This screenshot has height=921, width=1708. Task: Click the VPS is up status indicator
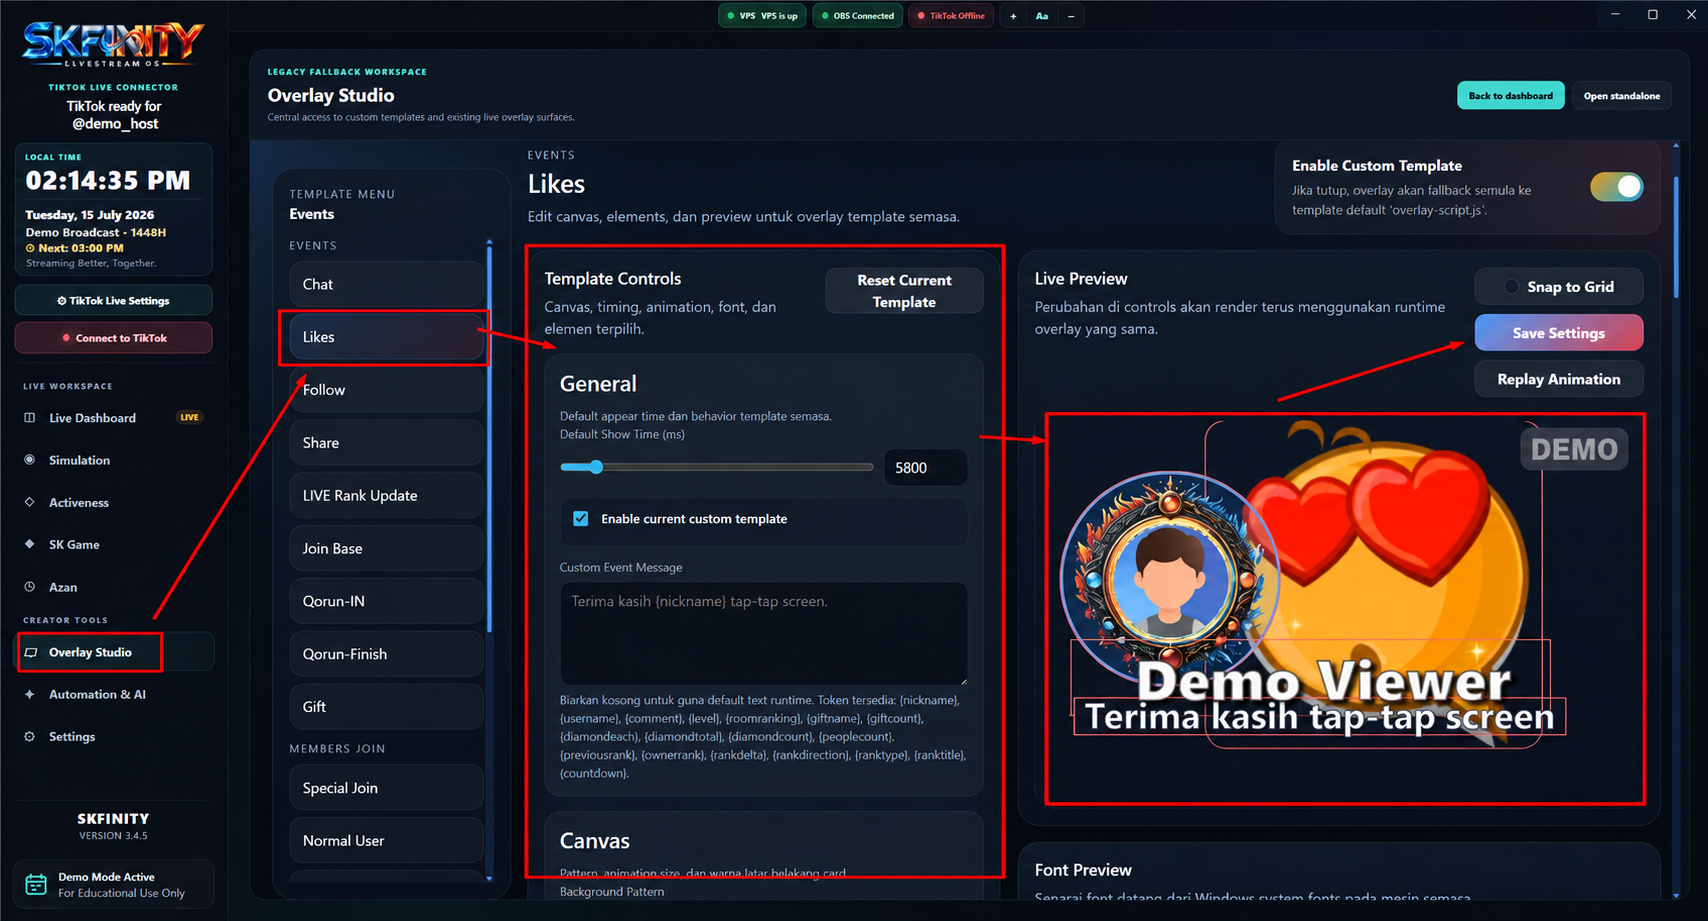pyautogui.click(x=762, y=16)
